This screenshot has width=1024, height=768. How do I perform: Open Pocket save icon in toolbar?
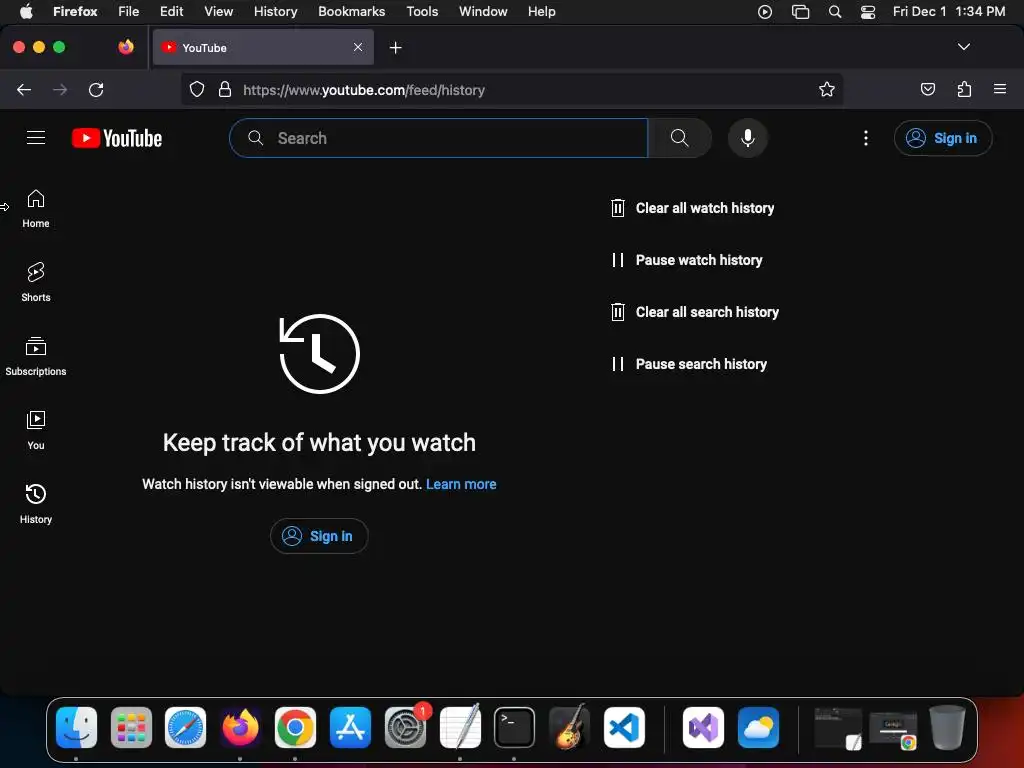[927, 89]
